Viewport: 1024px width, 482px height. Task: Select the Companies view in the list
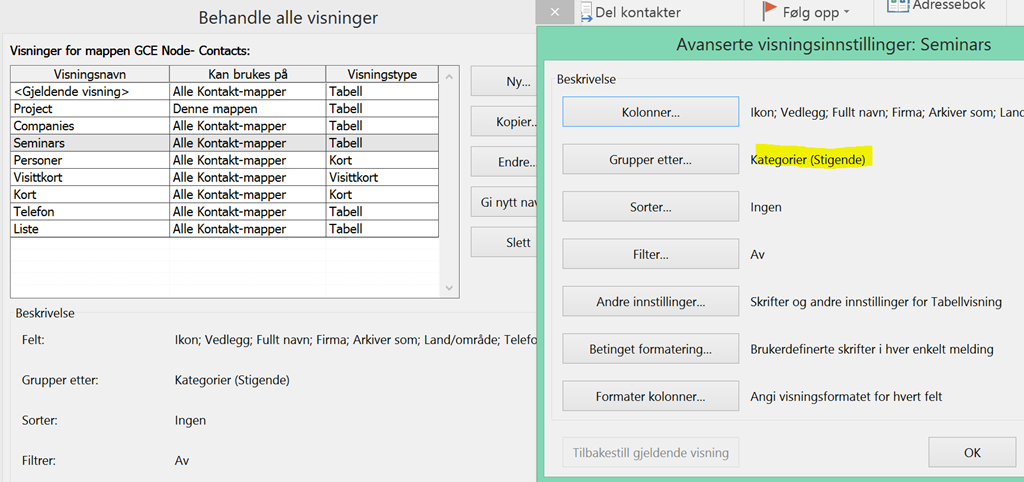90,126
